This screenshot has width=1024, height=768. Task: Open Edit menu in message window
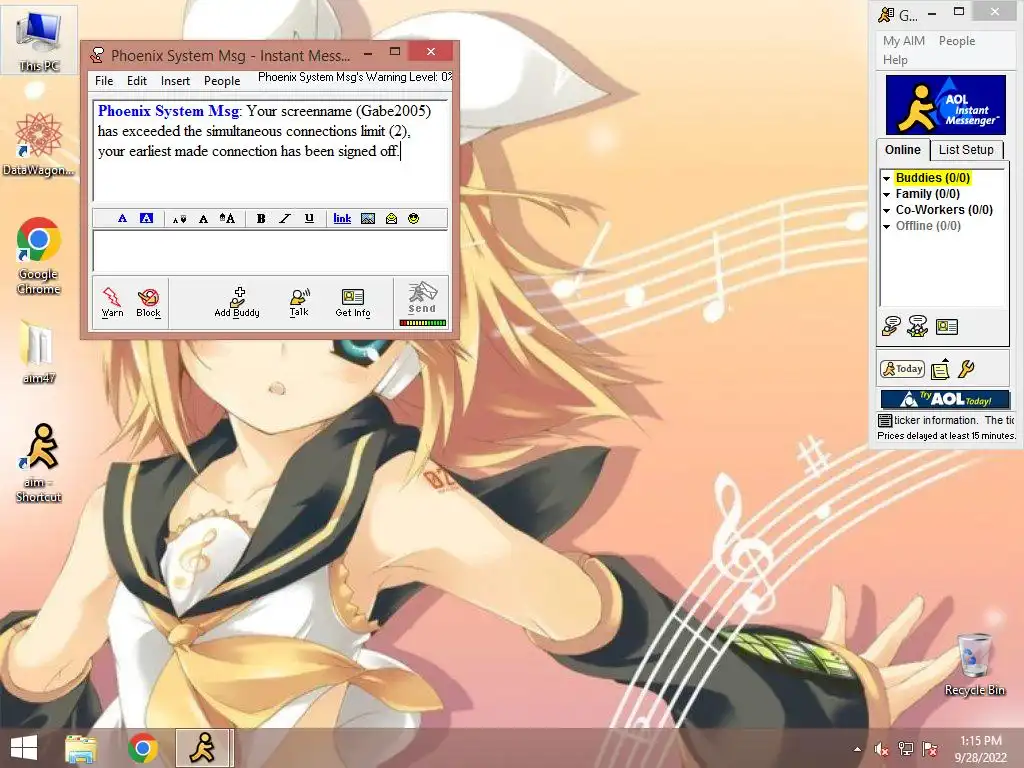click(x=136, y=80)
